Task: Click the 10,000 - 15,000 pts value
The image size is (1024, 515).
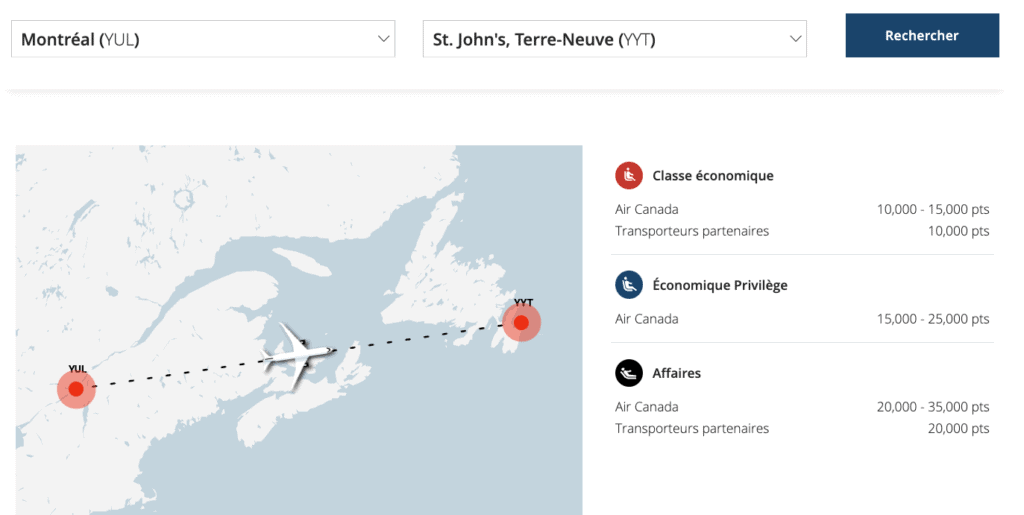Action: pyautogui.click(x=932, y=210)
